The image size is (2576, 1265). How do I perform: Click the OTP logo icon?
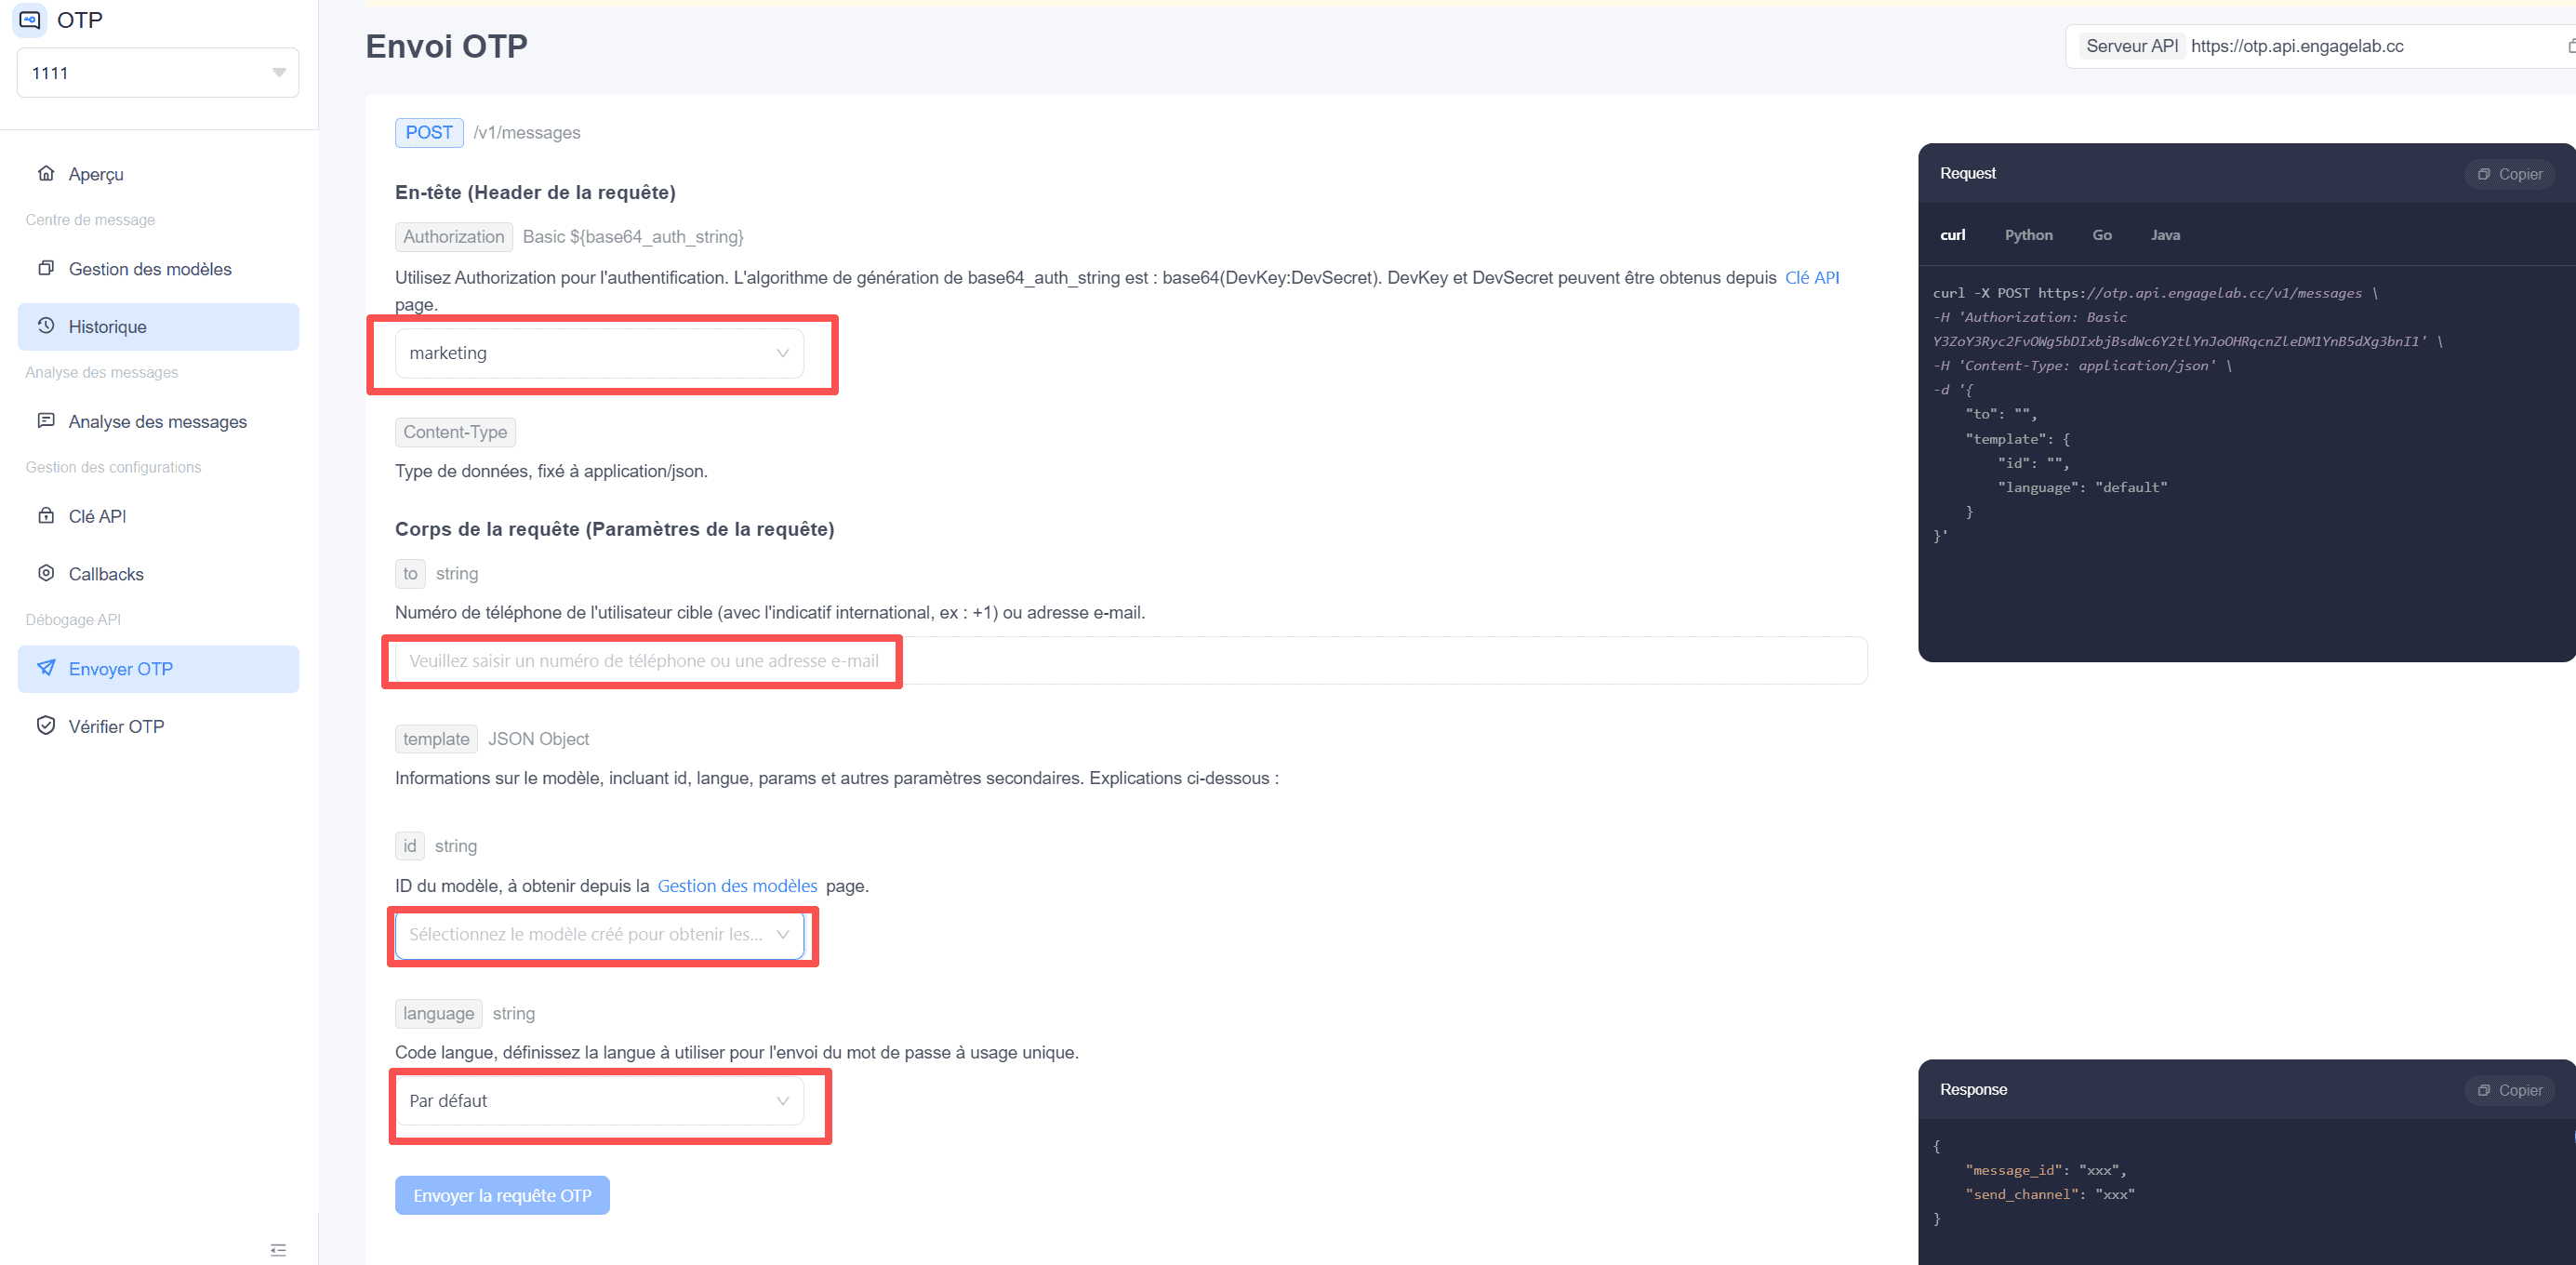[30, 20]
